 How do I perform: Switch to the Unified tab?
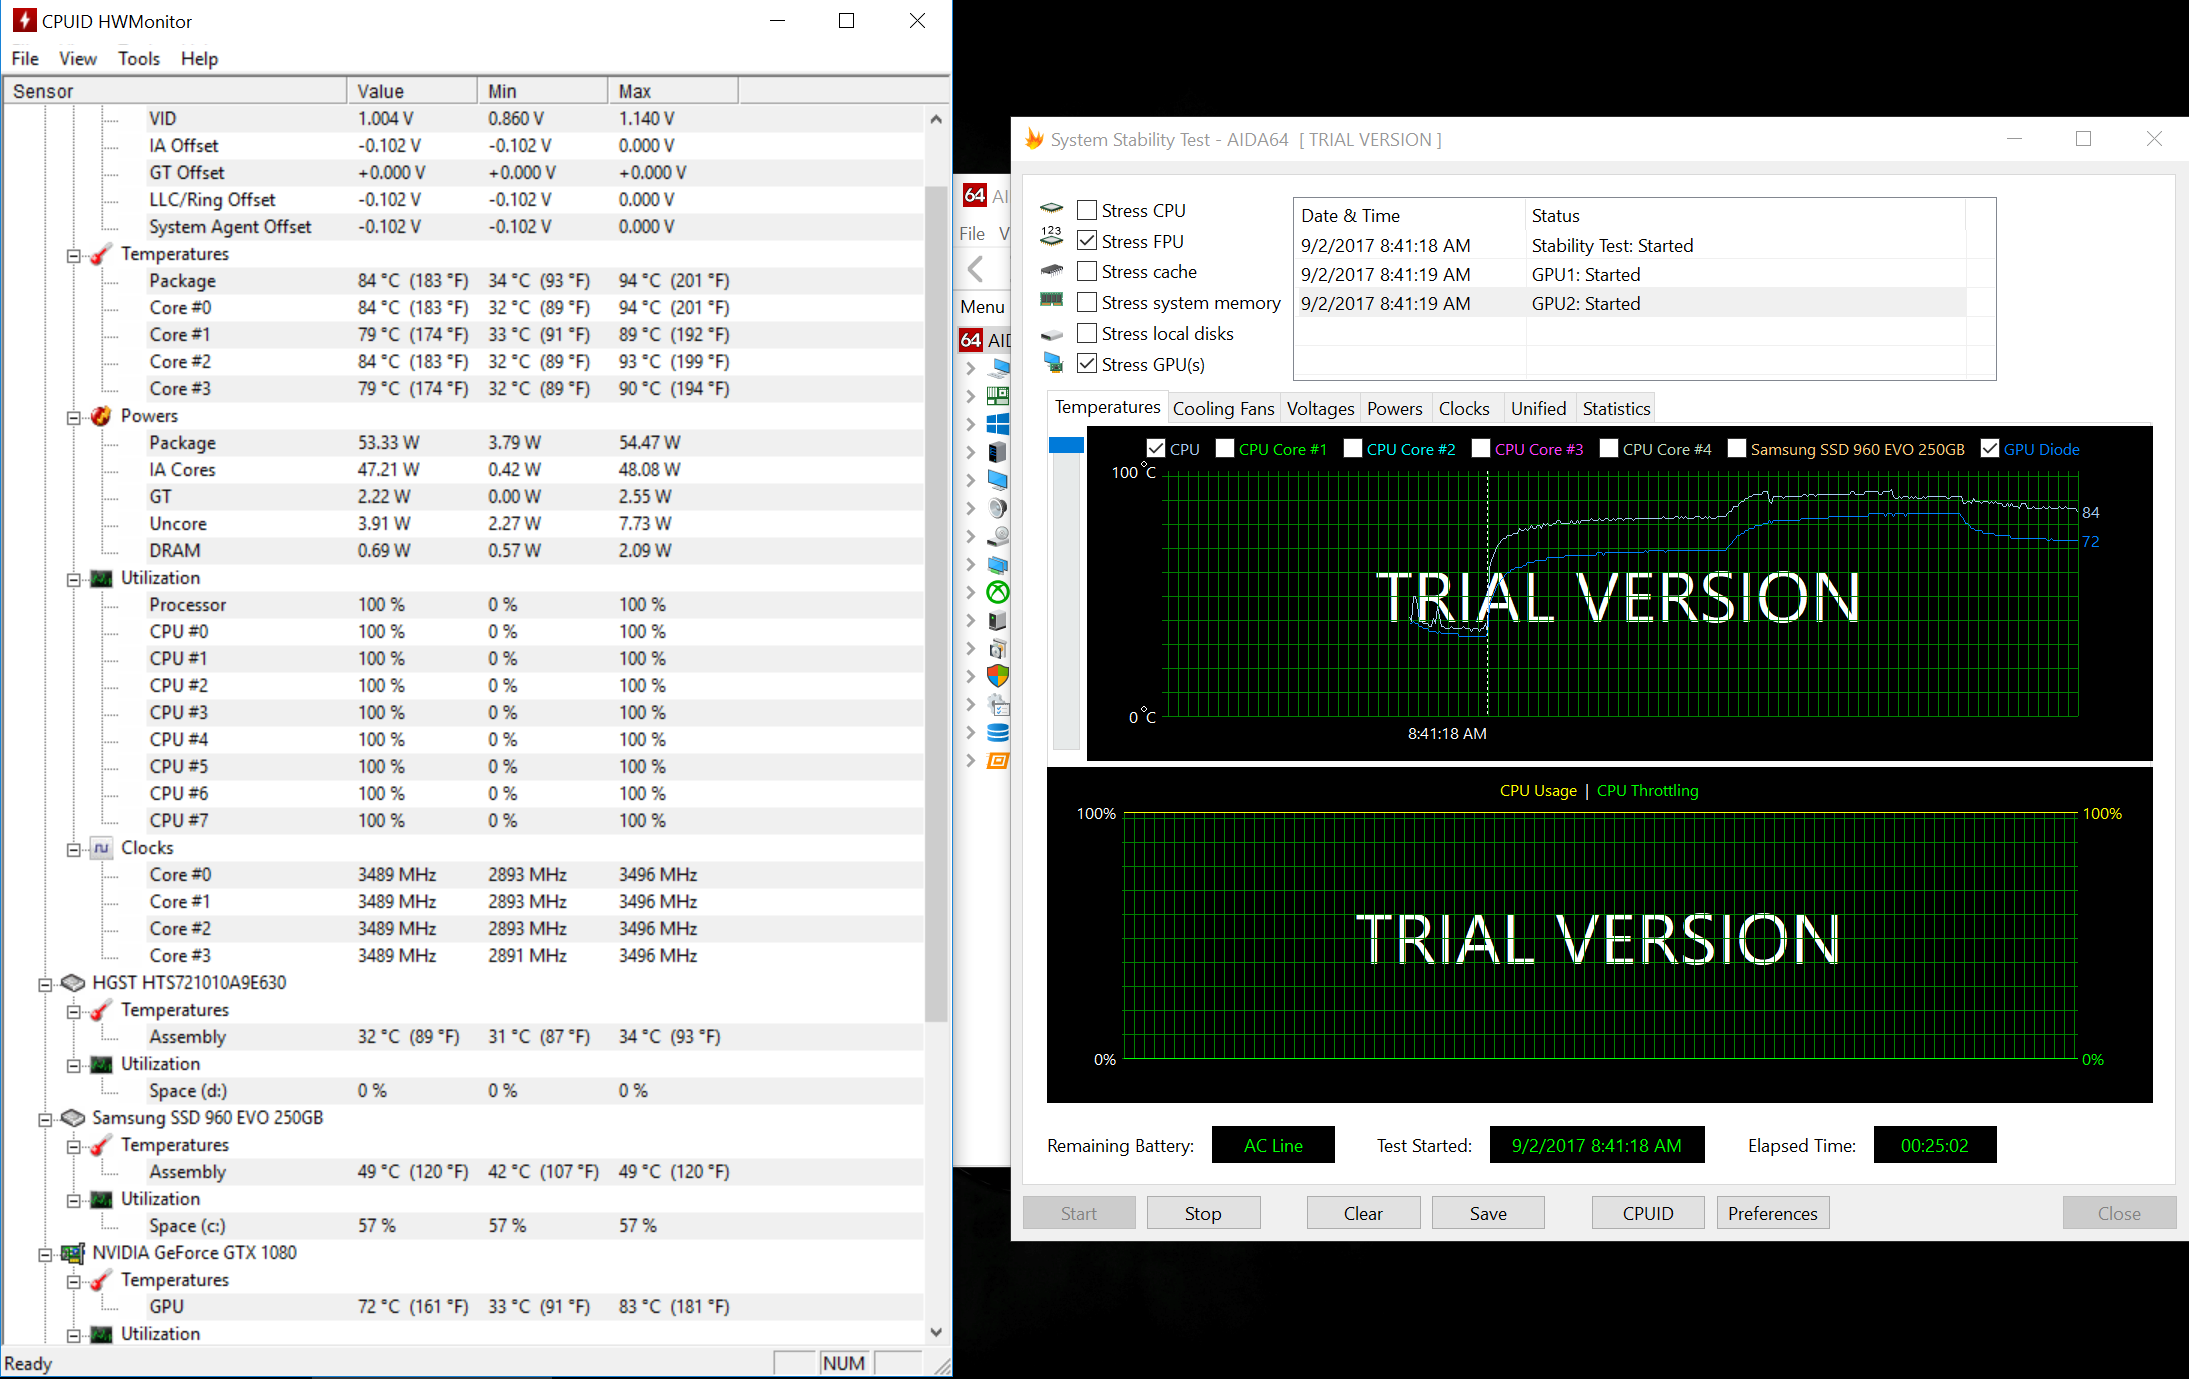pyautogui.click(x=1538, y=408)
